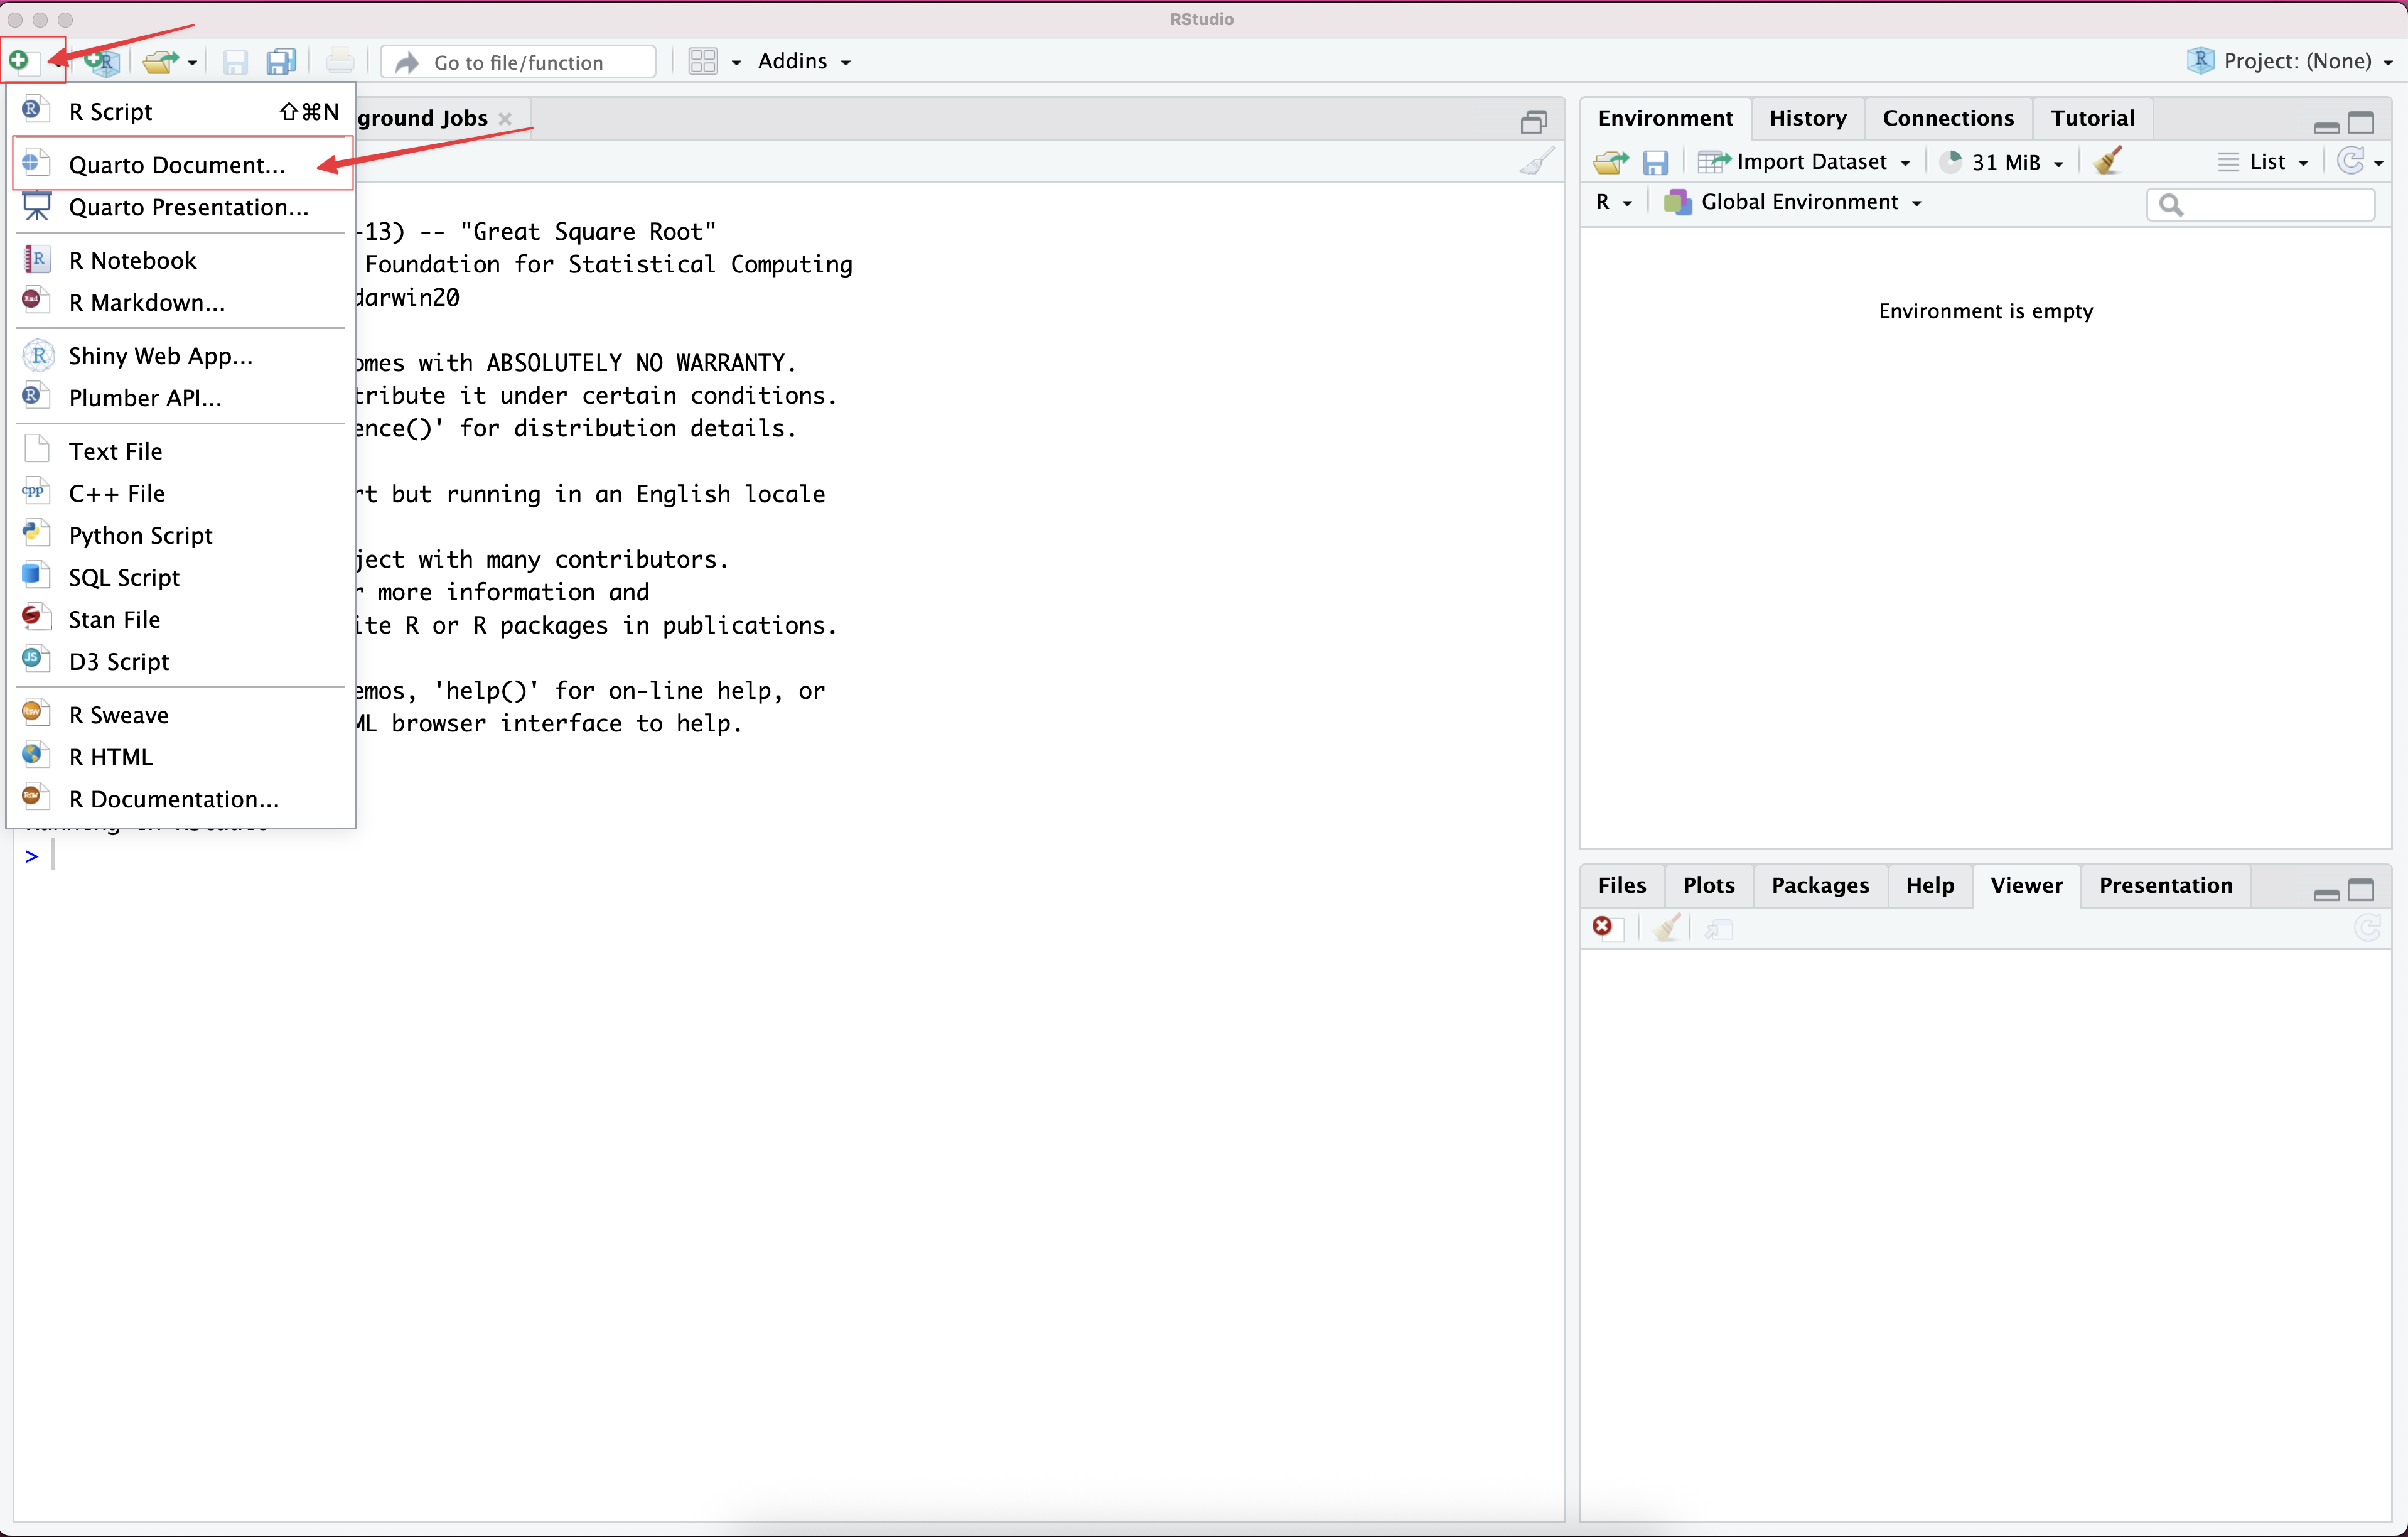Choose R Documentation... from the menu
Image resolution: width=2408 pixels, height=1537 pixels.
(x=181, y=799)
